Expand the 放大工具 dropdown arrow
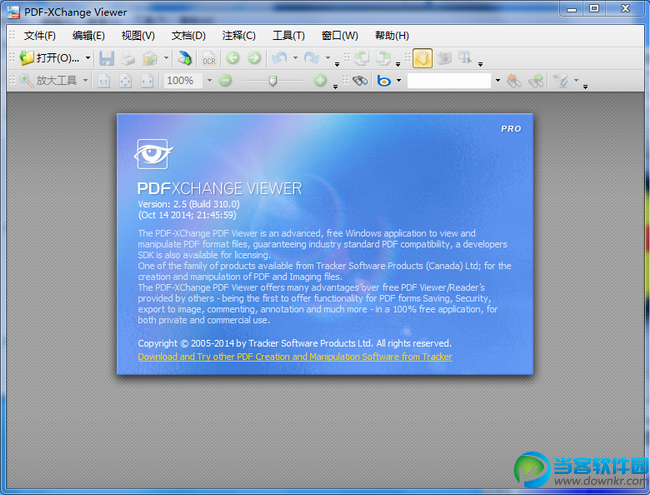650x495 pixels. [85, 80]
